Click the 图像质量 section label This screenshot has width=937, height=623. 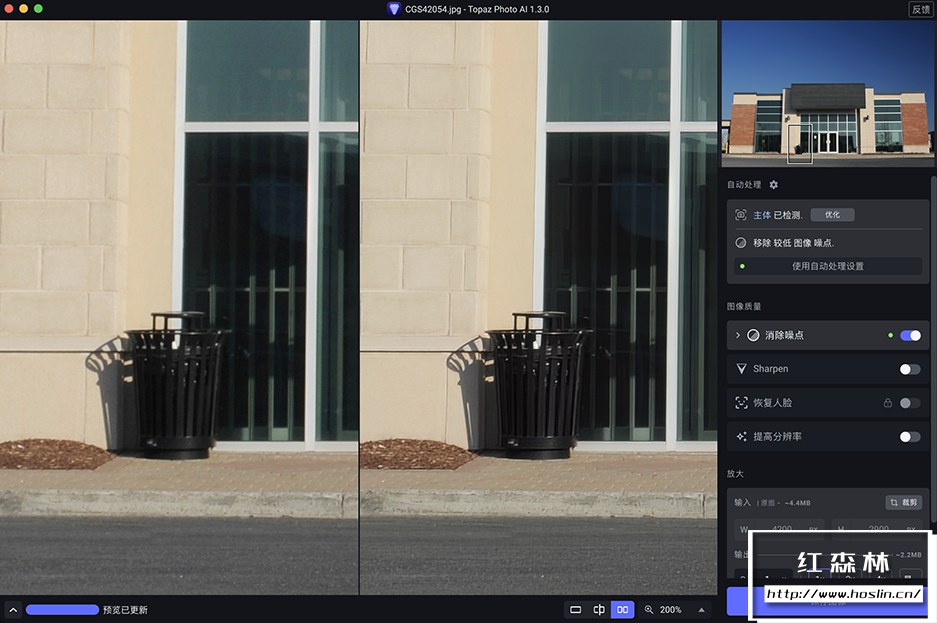pos(744,306)
